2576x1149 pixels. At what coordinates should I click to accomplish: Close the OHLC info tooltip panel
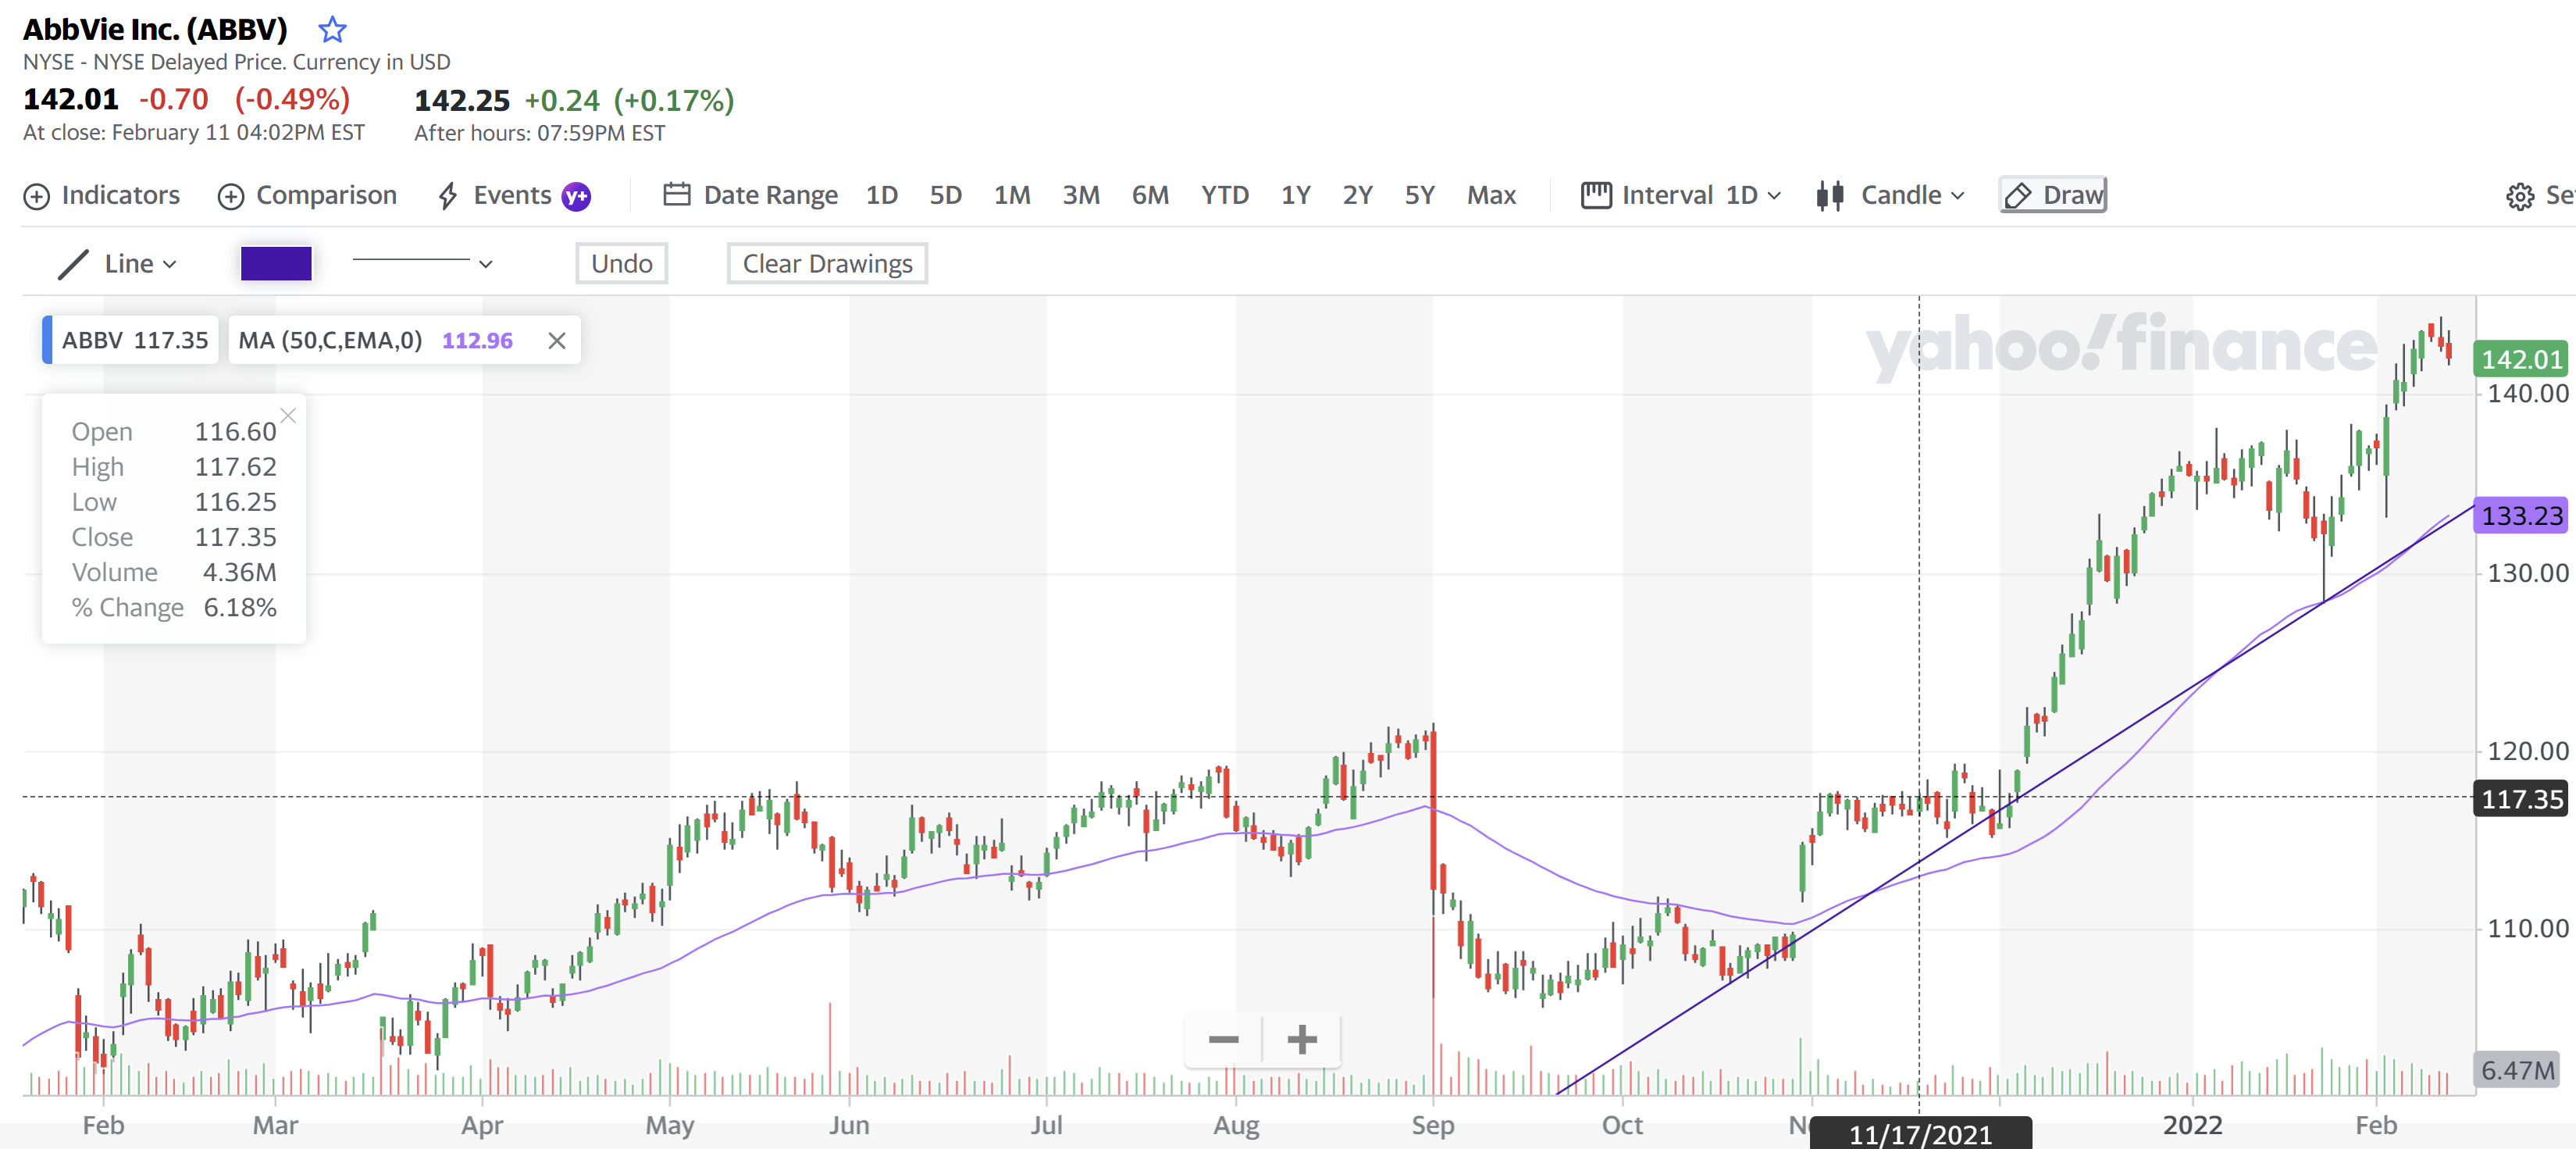tap(288, 415)
